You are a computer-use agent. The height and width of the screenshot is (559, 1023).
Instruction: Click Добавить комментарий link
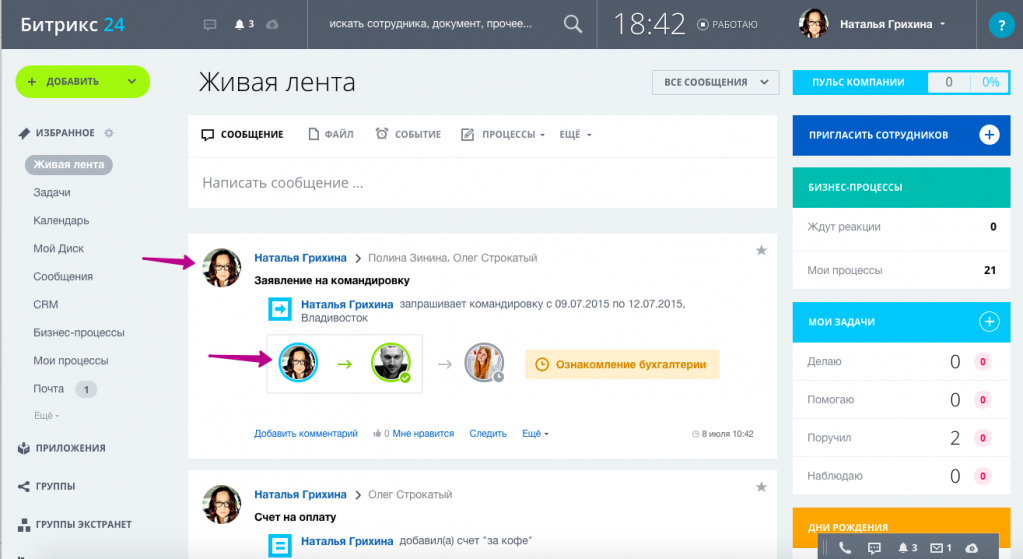(x=306, y=434)
